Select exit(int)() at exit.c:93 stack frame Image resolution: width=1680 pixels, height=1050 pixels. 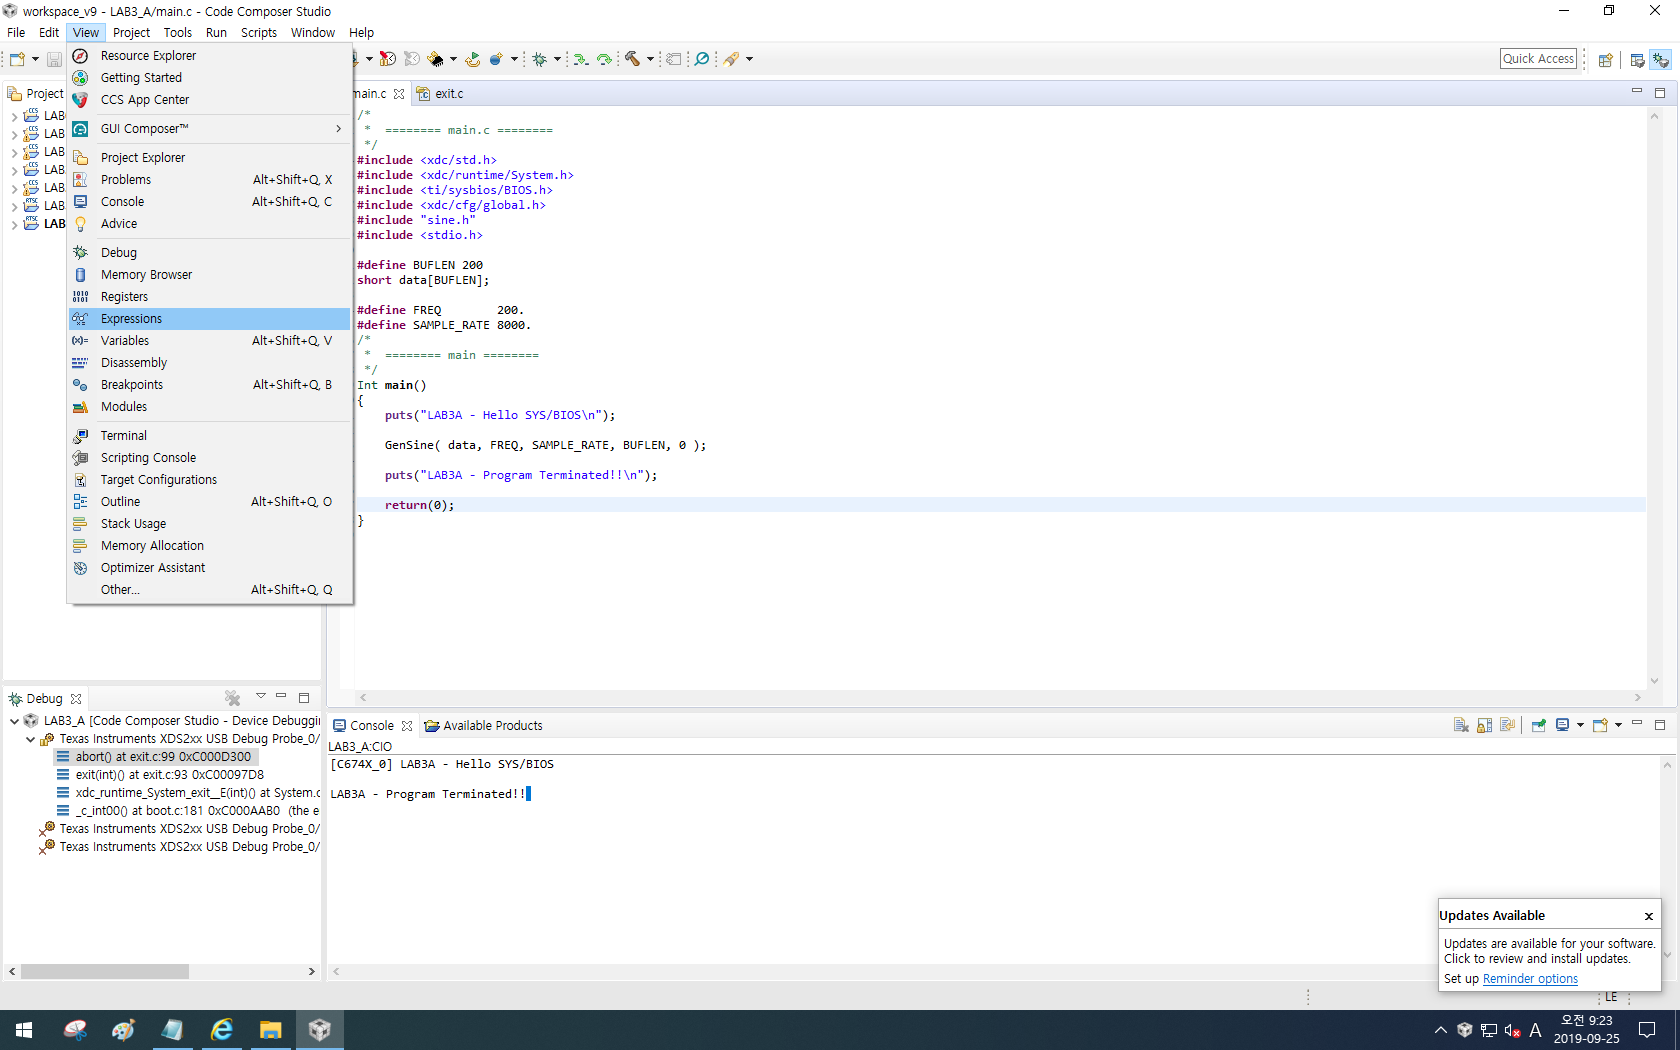click(x=161, y=775)
